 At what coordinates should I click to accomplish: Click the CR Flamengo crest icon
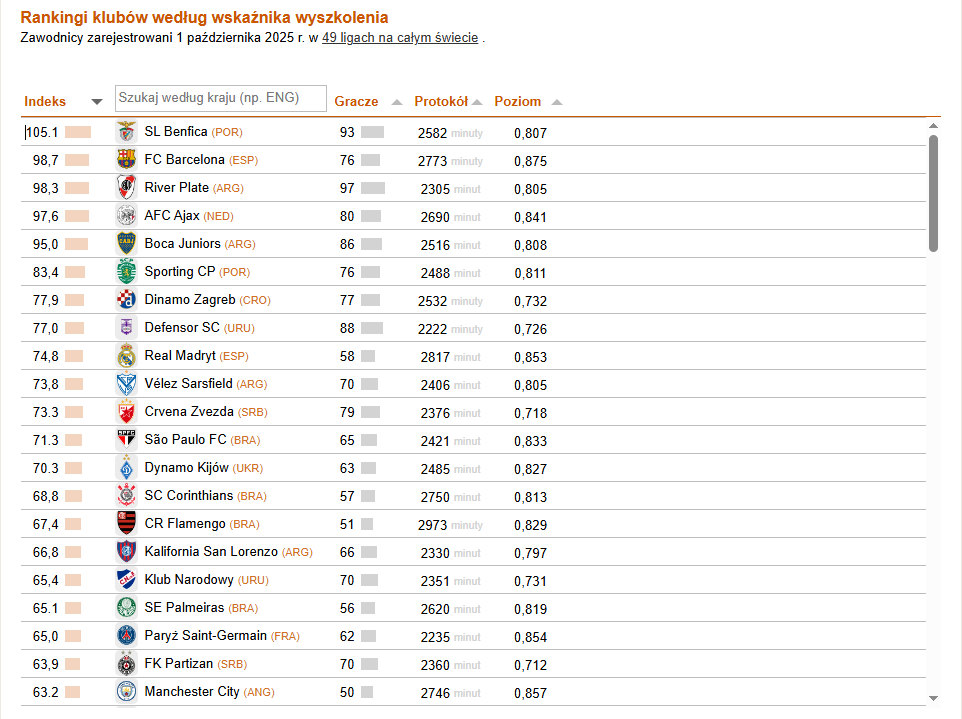point(126,524)
